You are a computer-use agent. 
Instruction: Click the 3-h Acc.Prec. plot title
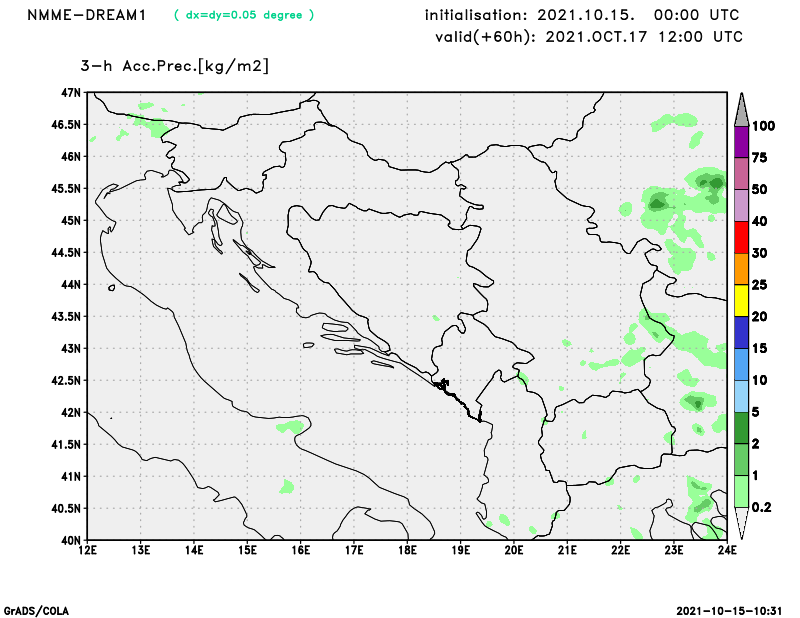[x=174, y=66]
